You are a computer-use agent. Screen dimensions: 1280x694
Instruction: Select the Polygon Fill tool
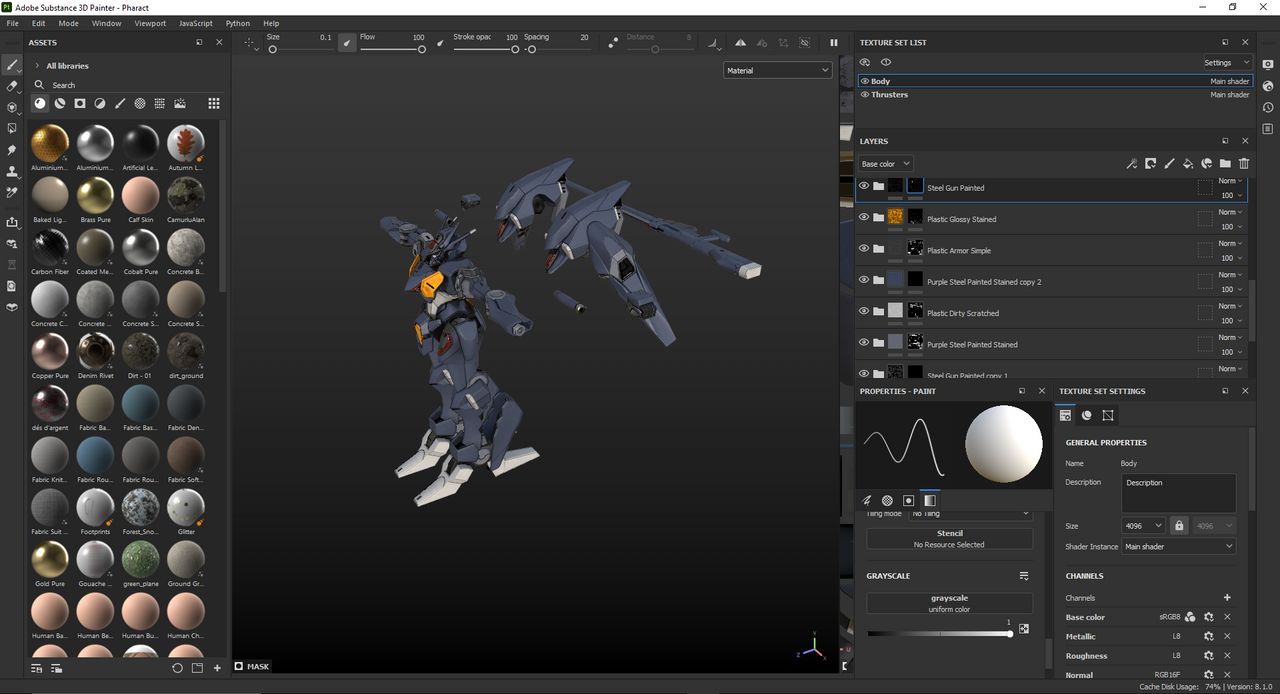click(12, 128)
